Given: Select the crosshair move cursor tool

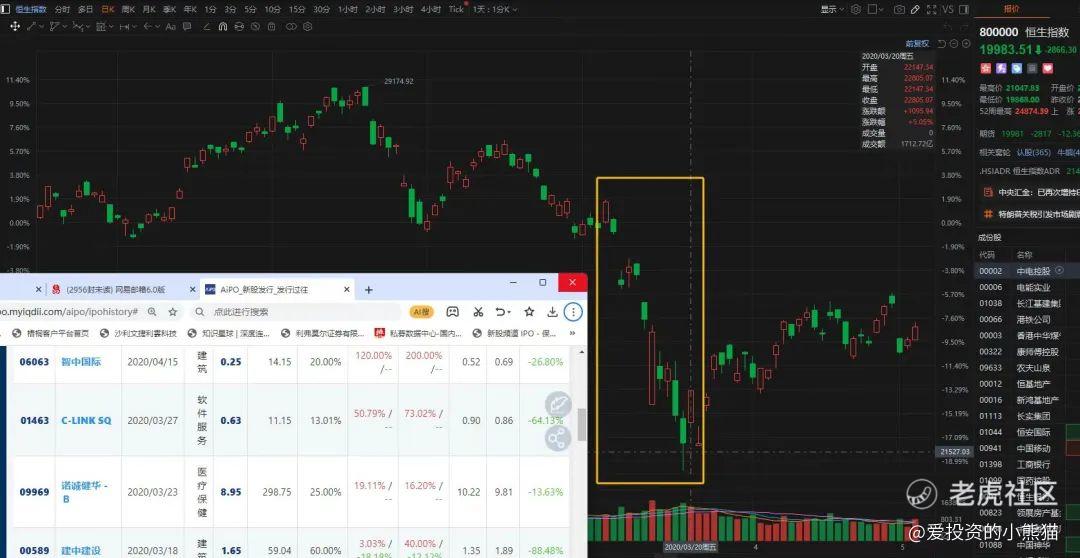Looking at the screenshot, I should [15, 26].
